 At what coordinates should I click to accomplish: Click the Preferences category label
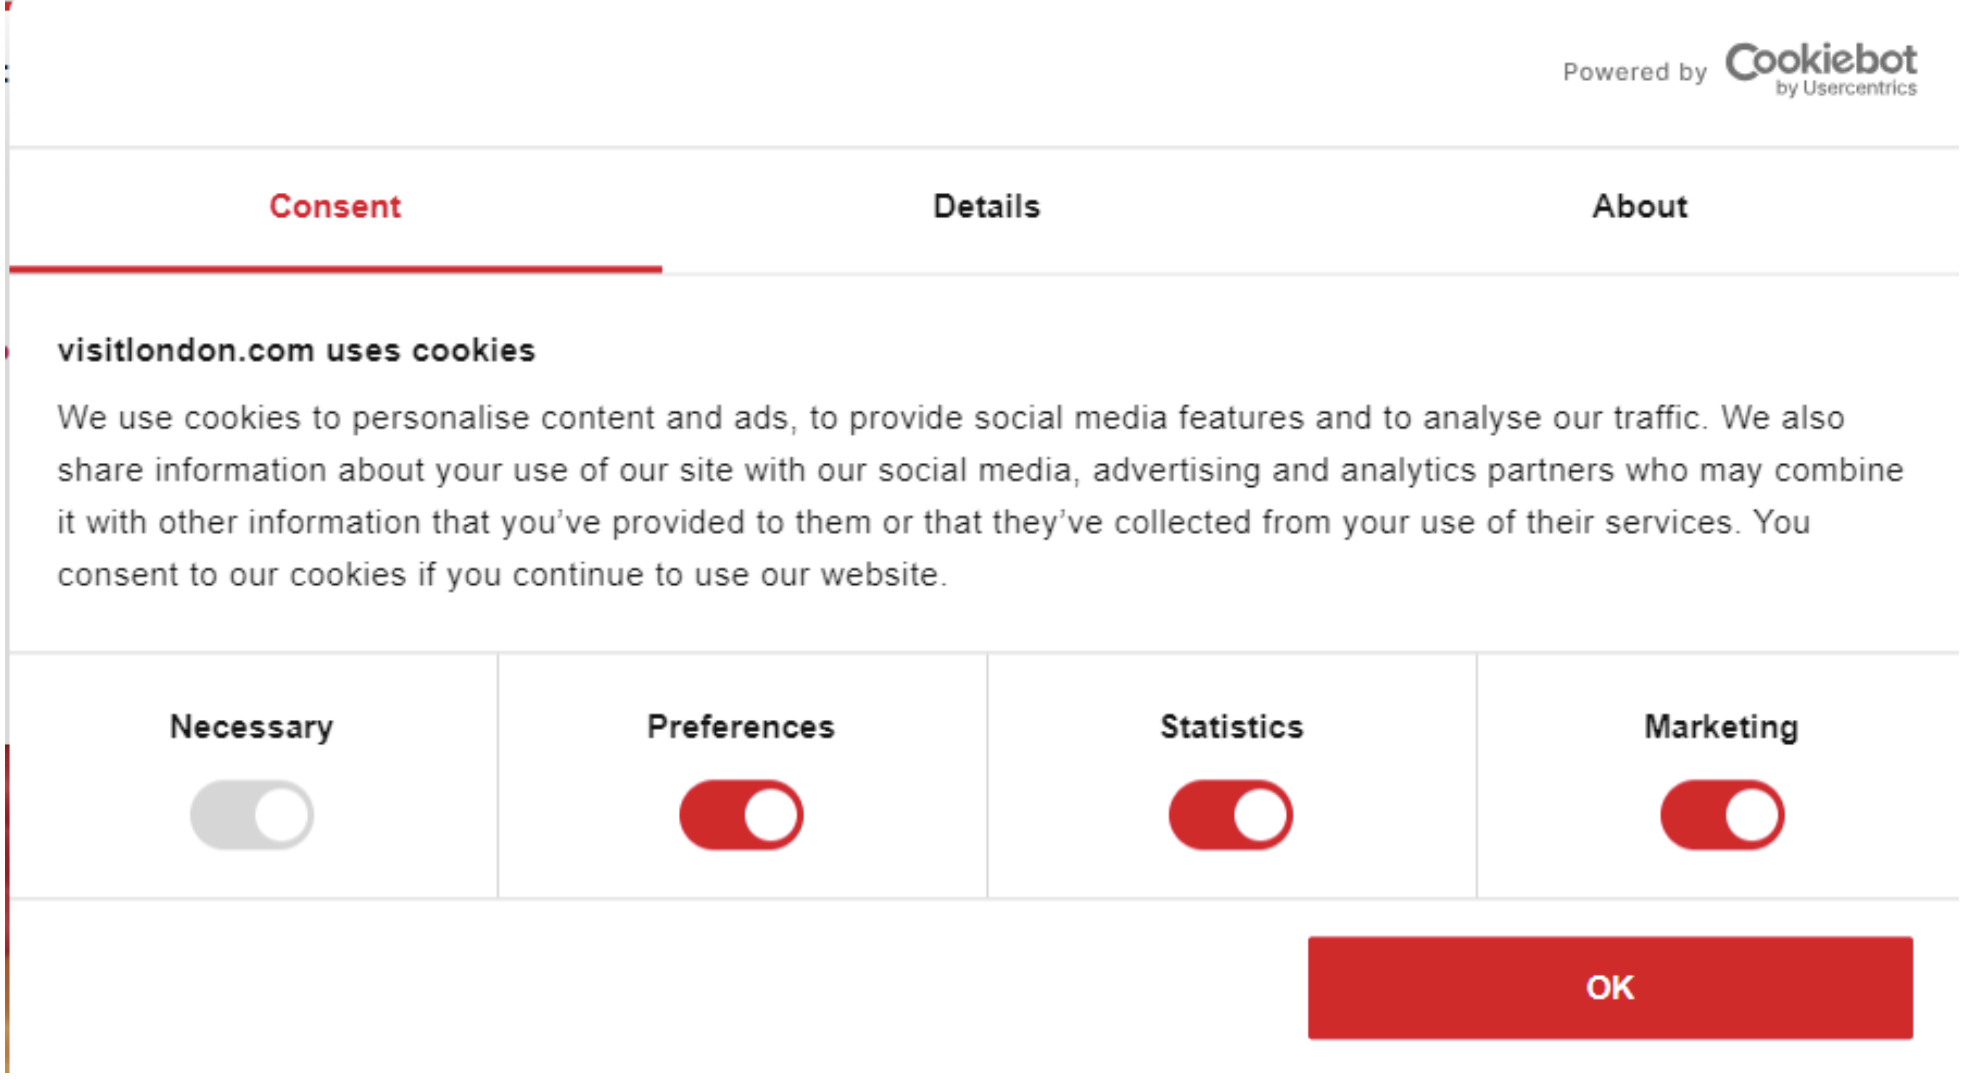tap(740, 726)
